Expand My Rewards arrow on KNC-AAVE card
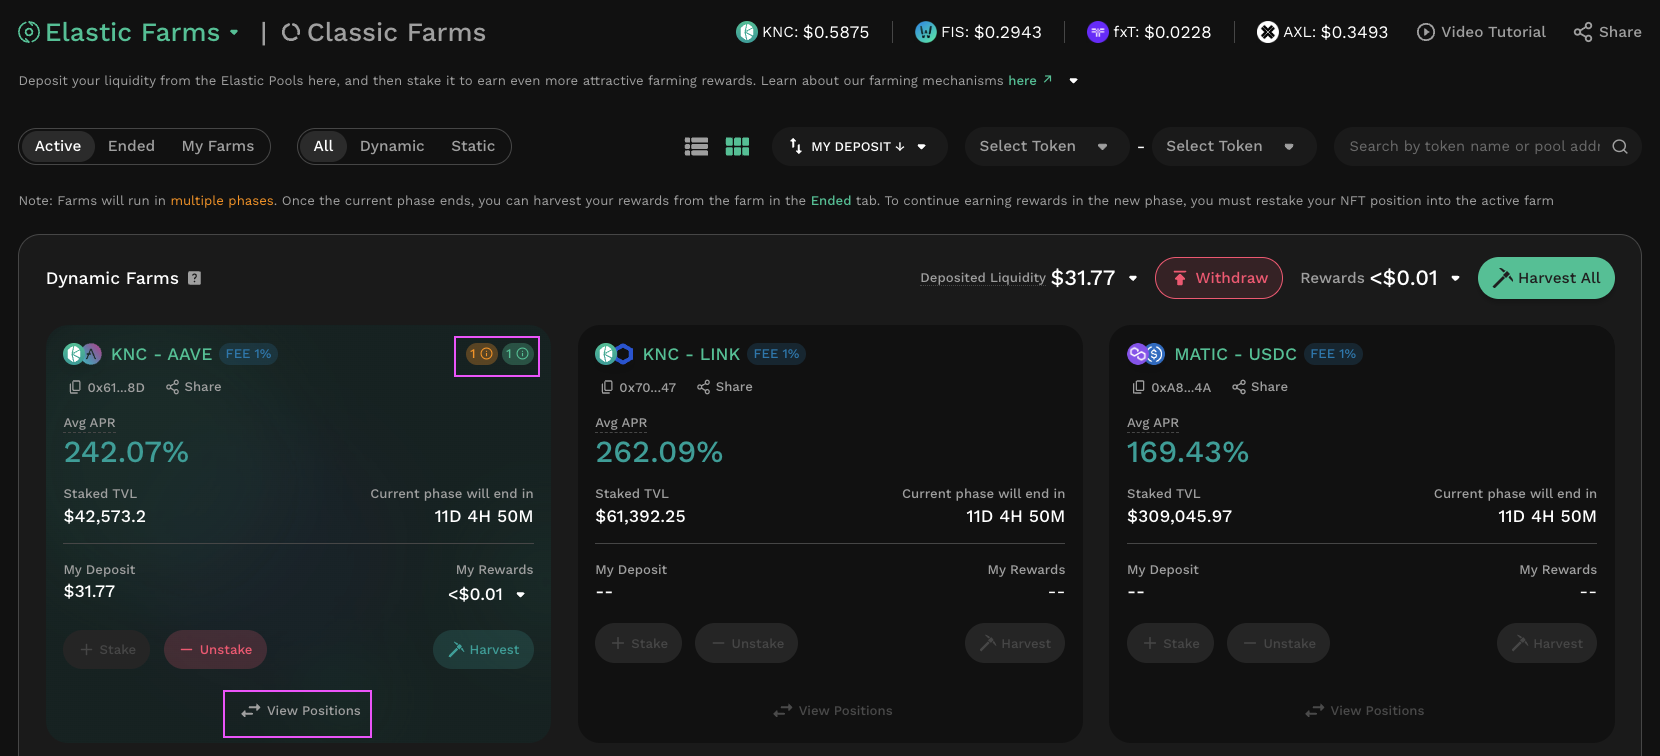The width and height of the screenshot is (1660, 756). tap(520, 595)
